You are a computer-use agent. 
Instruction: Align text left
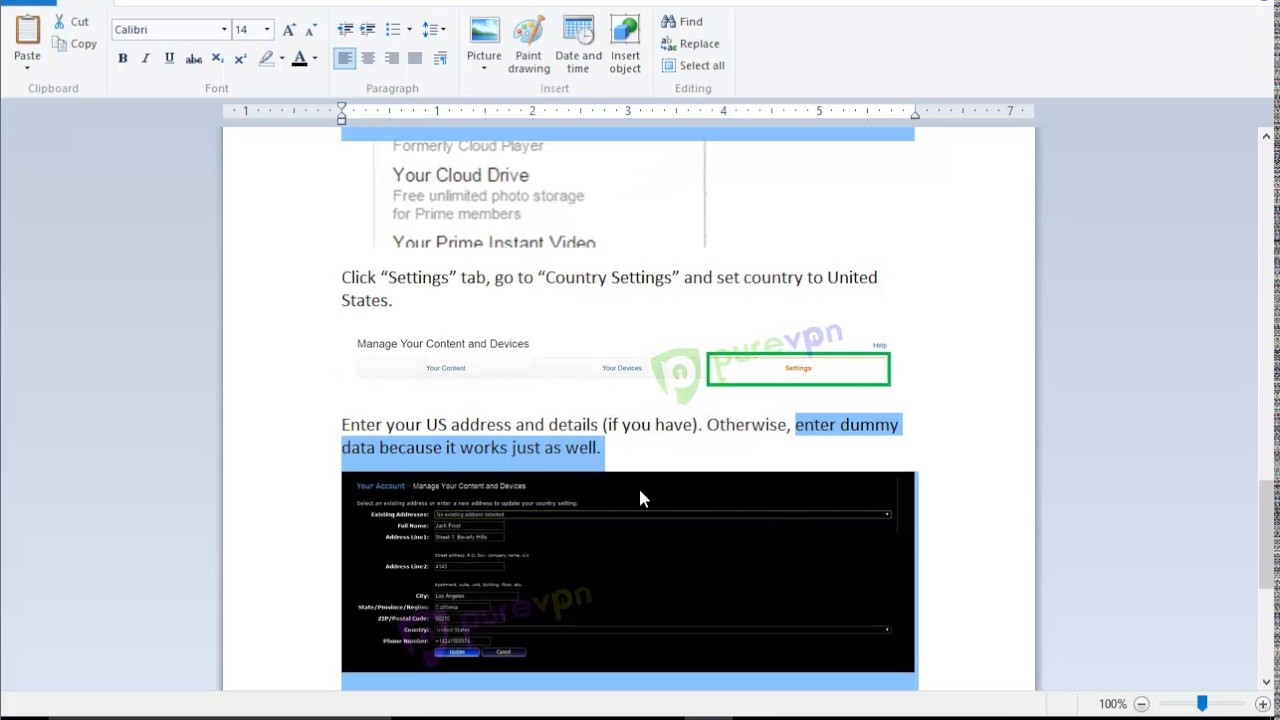[x=345, y=59]
